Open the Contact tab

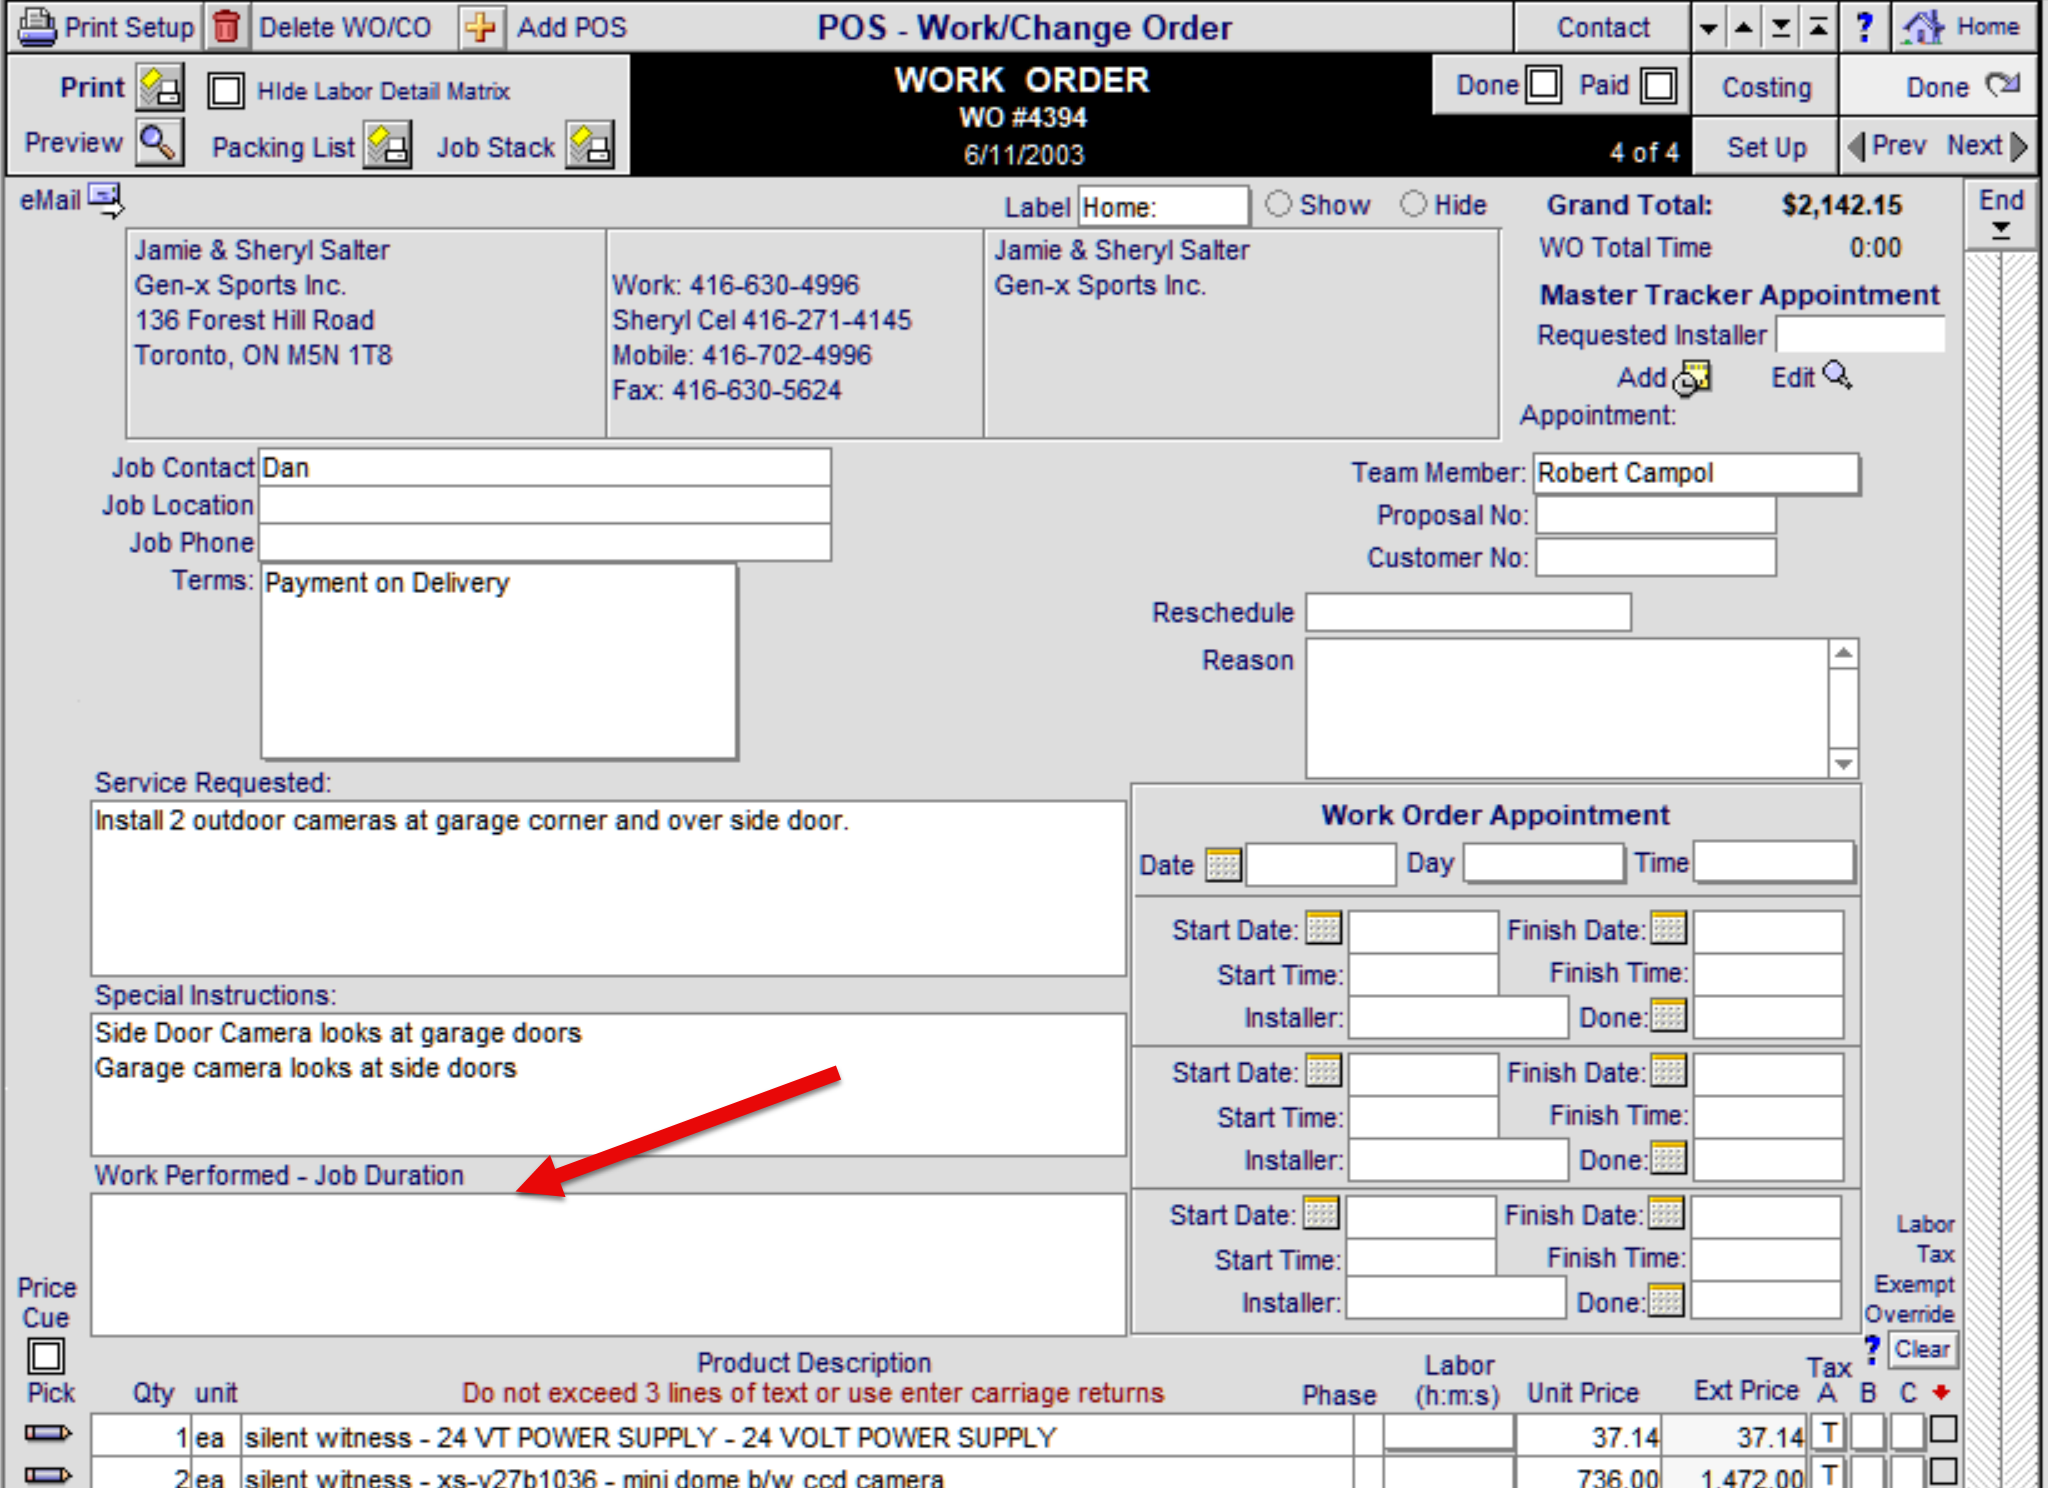[x=1603, y=28]
